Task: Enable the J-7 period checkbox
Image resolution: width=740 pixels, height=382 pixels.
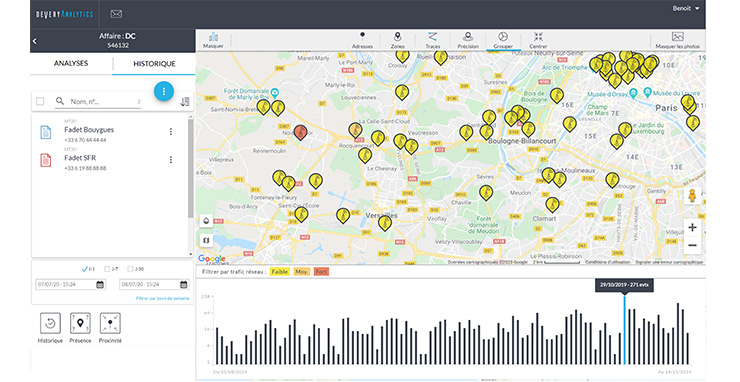Action: [107, 269]
